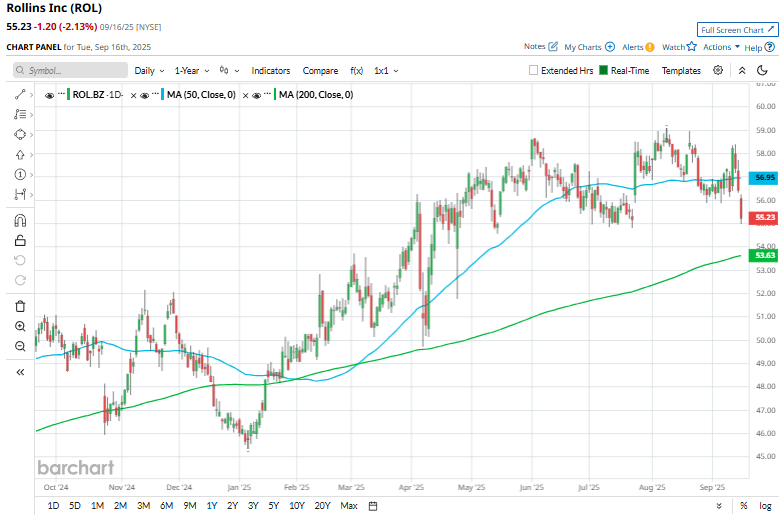Open the 1x1 grid layout dropdown

tap(387, 71)
